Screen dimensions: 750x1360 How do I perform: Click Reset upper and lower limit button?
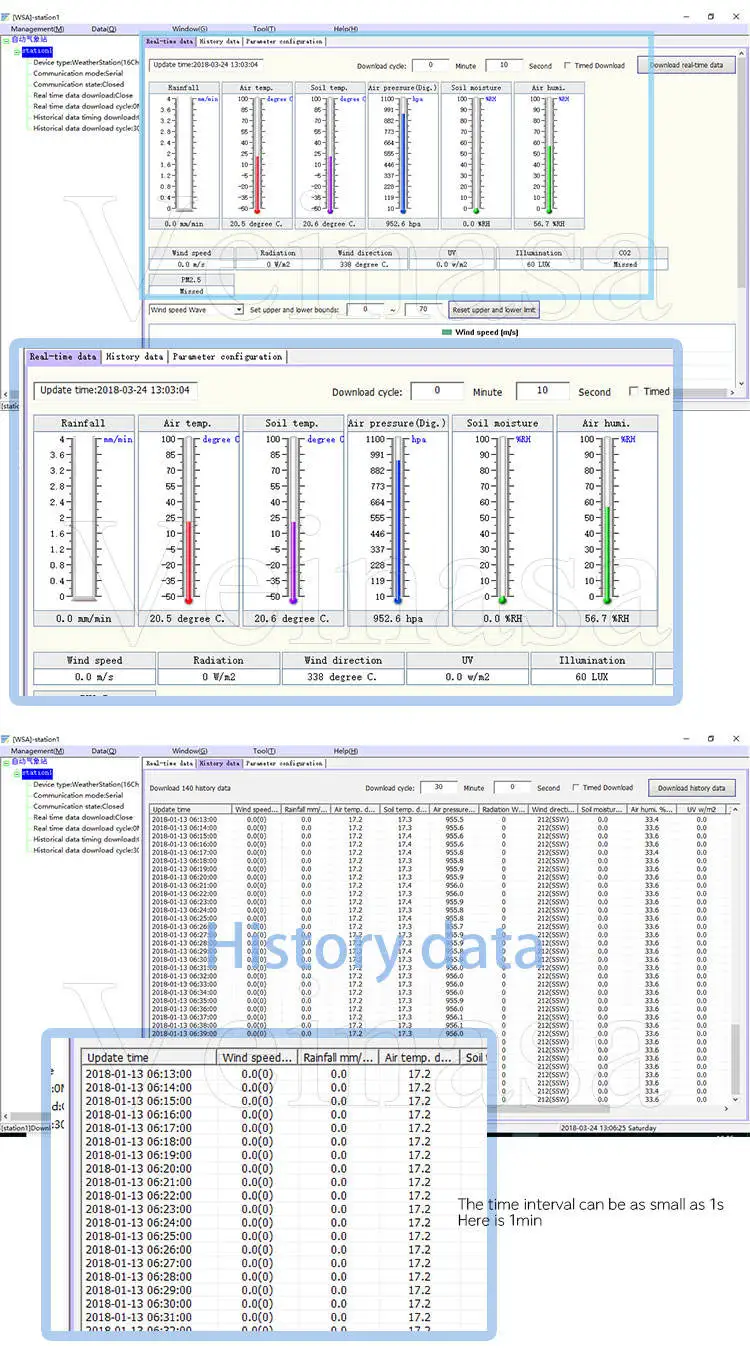[x=495, y=310]
